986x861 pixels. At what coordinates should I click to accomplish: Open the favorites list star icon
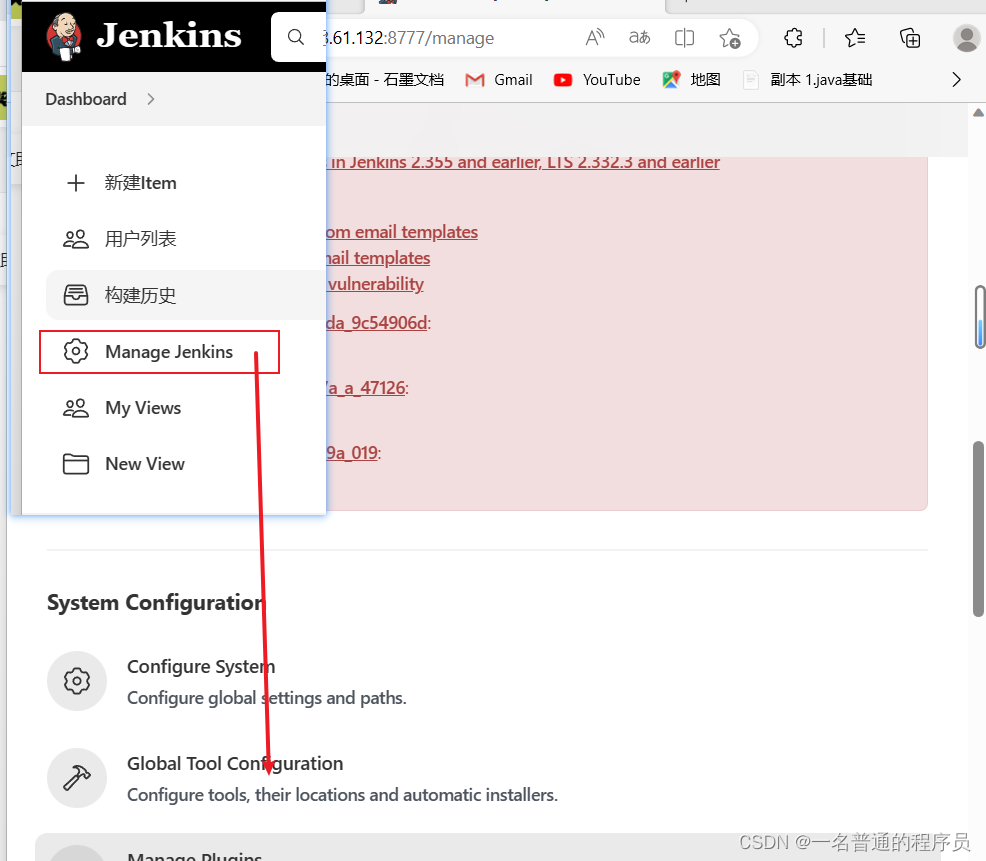(x=855, y=38)
